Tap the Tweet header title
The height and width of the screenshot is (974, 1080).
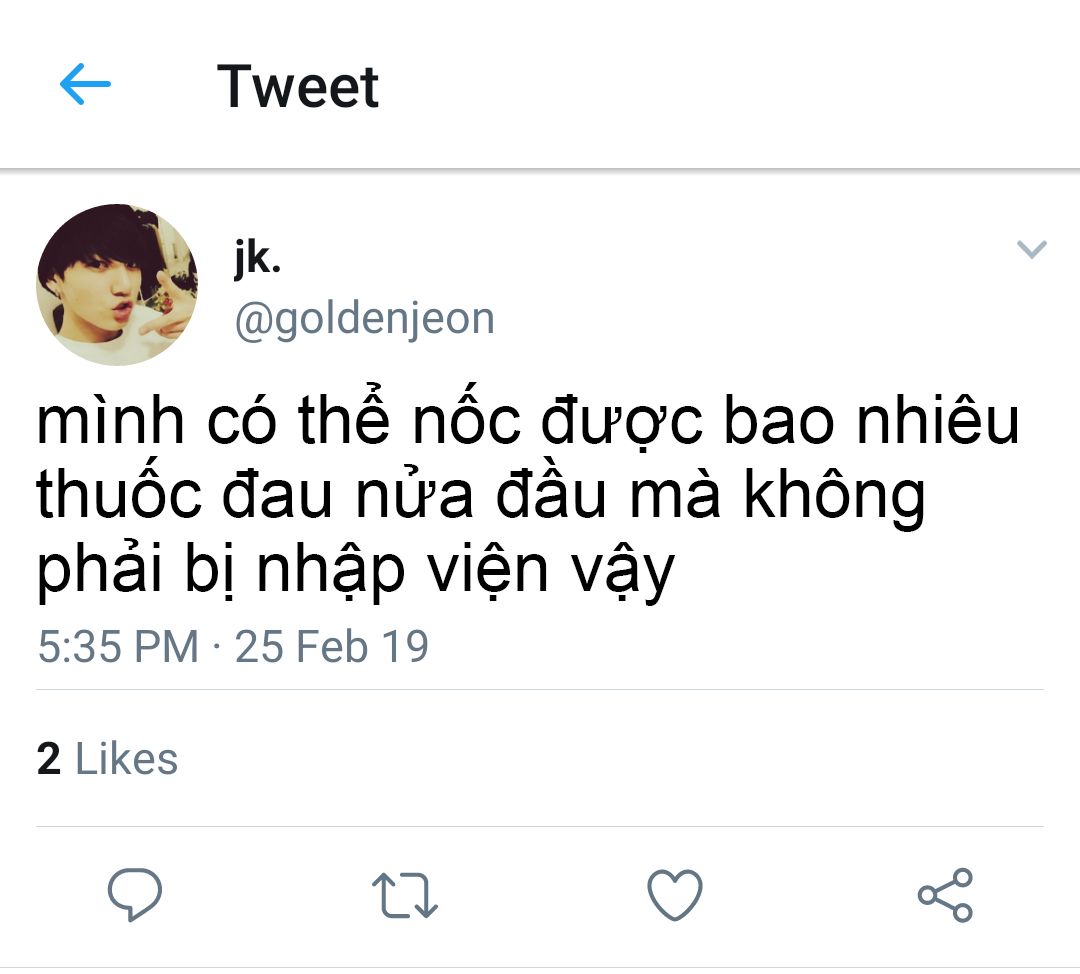(x=298, y=87)
